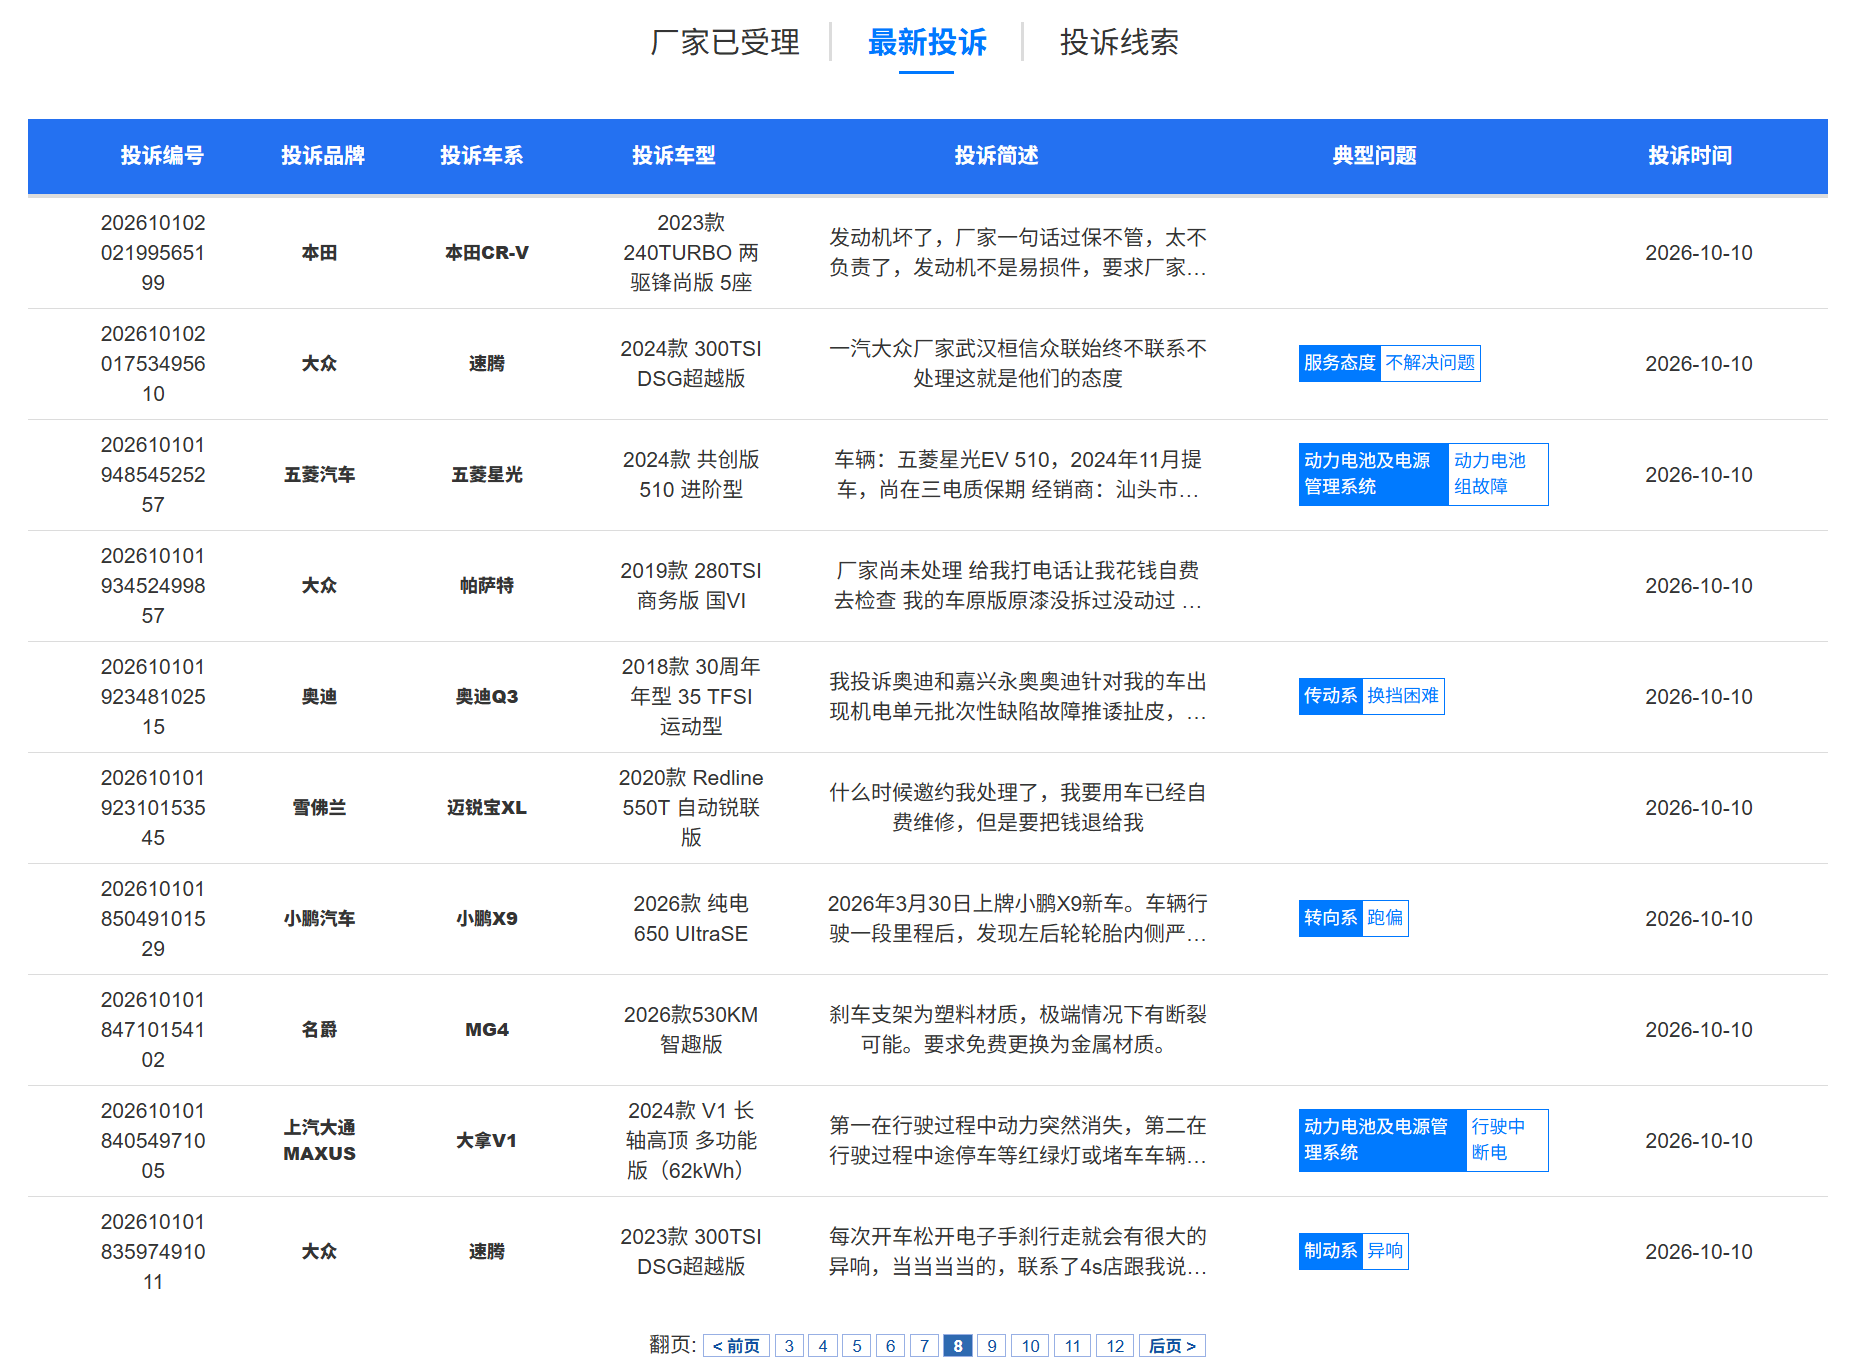Click the 投诉时间 column header

tap(1690, 156)
